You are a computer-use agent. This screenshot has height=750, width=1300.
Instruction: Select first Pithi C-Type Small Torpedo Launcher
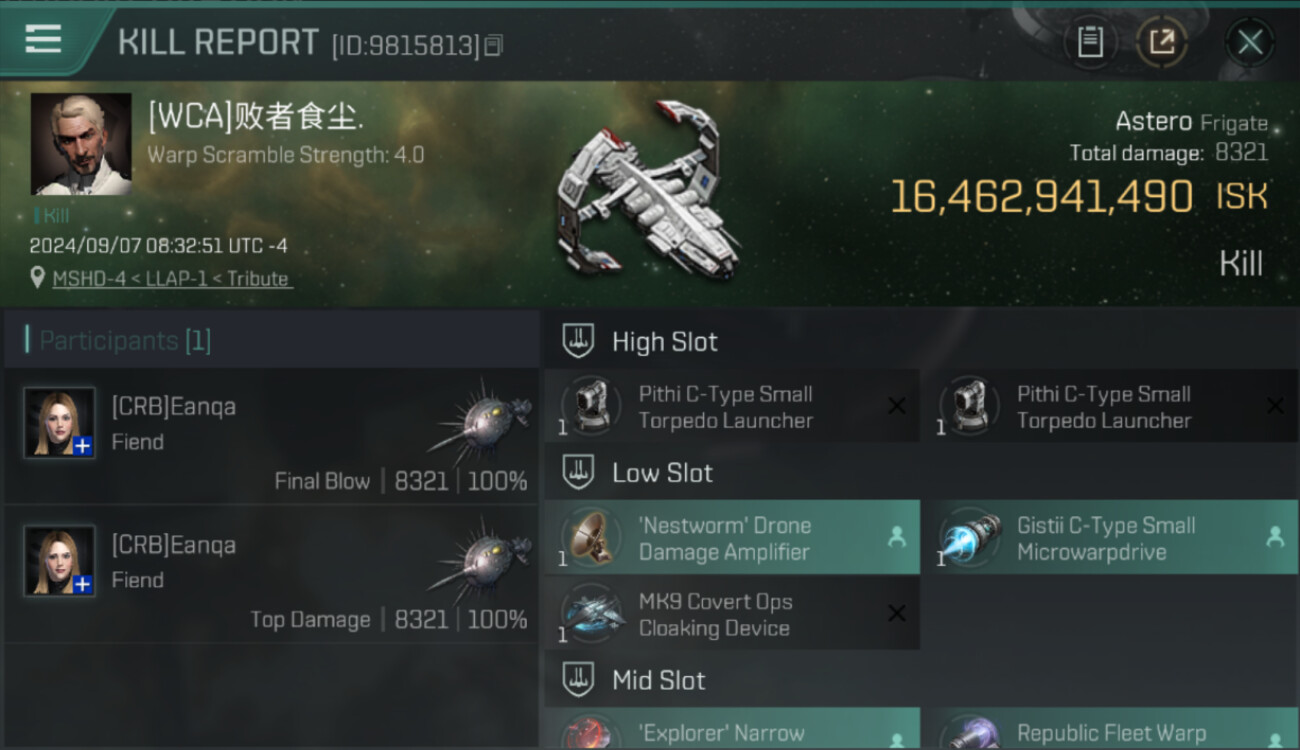732,406
